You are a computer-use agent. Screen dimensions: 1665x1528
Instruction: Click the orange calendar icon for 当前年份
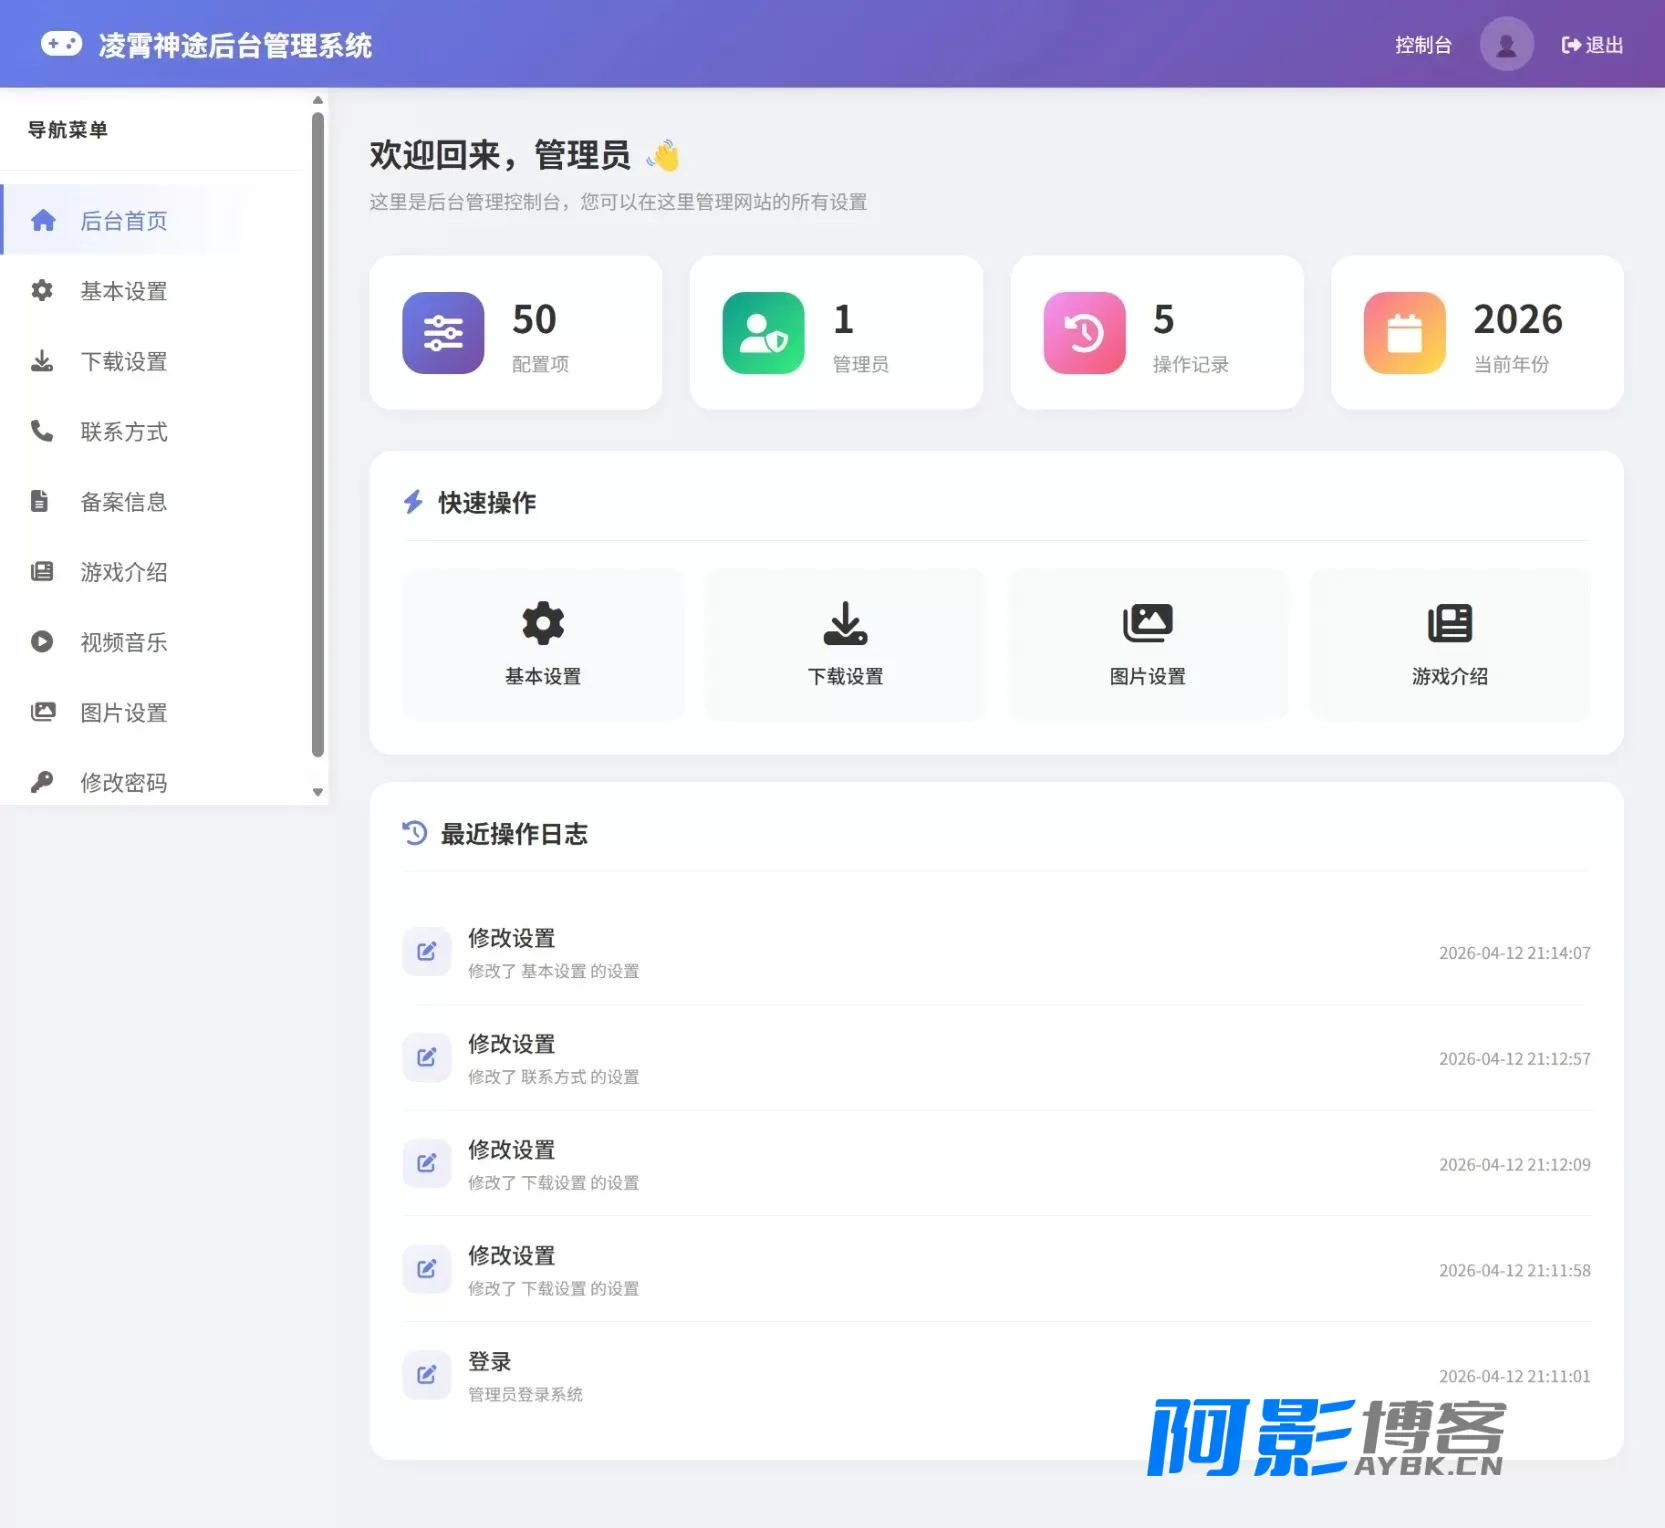pyautogui.click(x=1404, y=333)
